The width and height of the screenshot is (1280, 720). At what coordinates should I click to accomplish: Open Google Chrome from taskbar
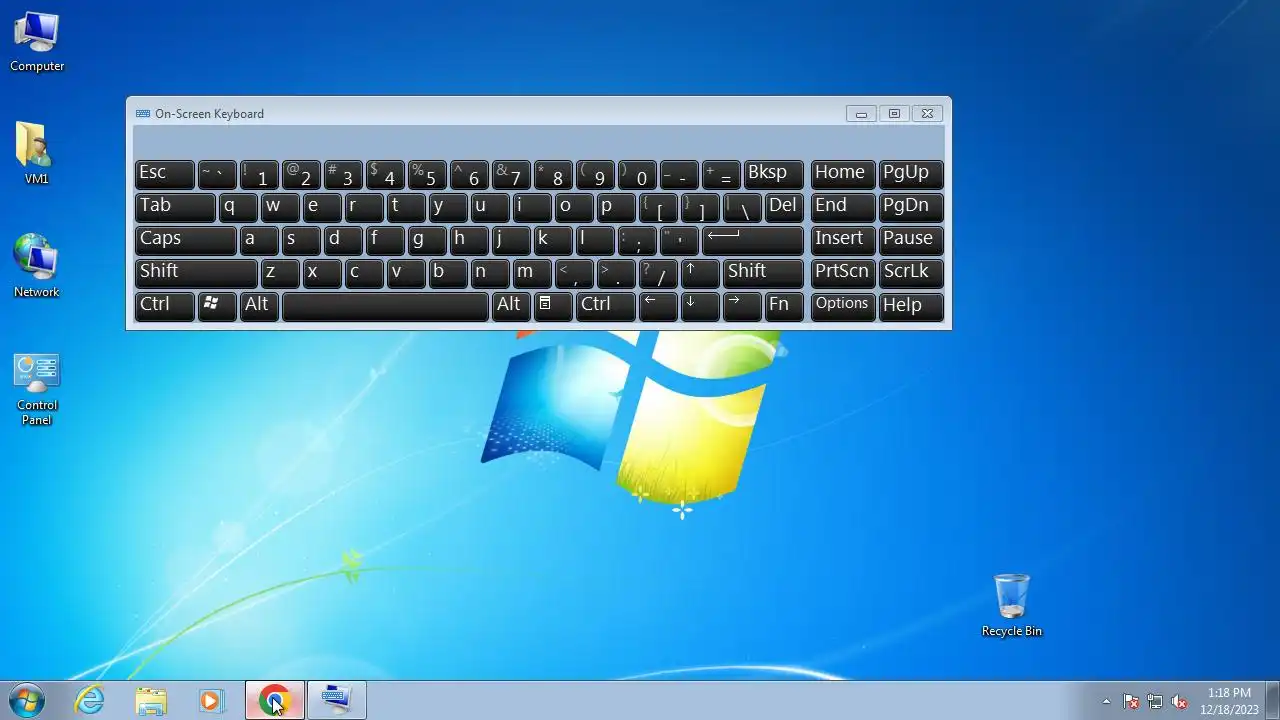[x=274, y=700]
